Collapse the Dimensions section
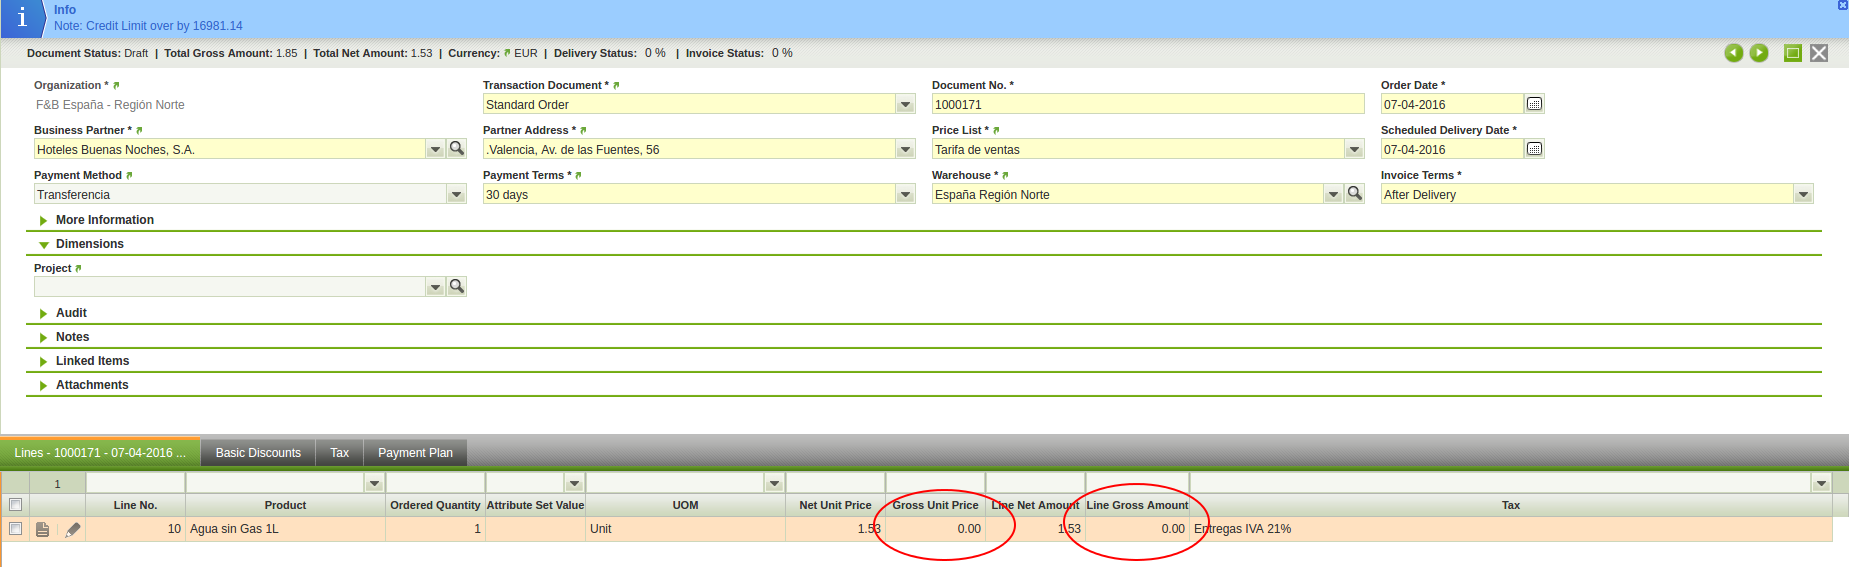This screenshot has width=1849, height=567. coord(89,244)
